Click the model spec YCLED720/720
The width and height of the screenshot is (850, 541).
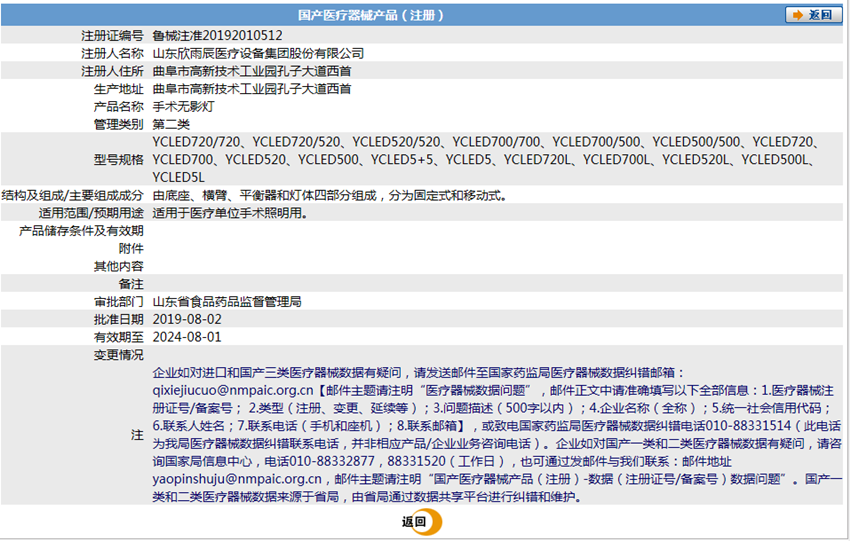(196, 142)
